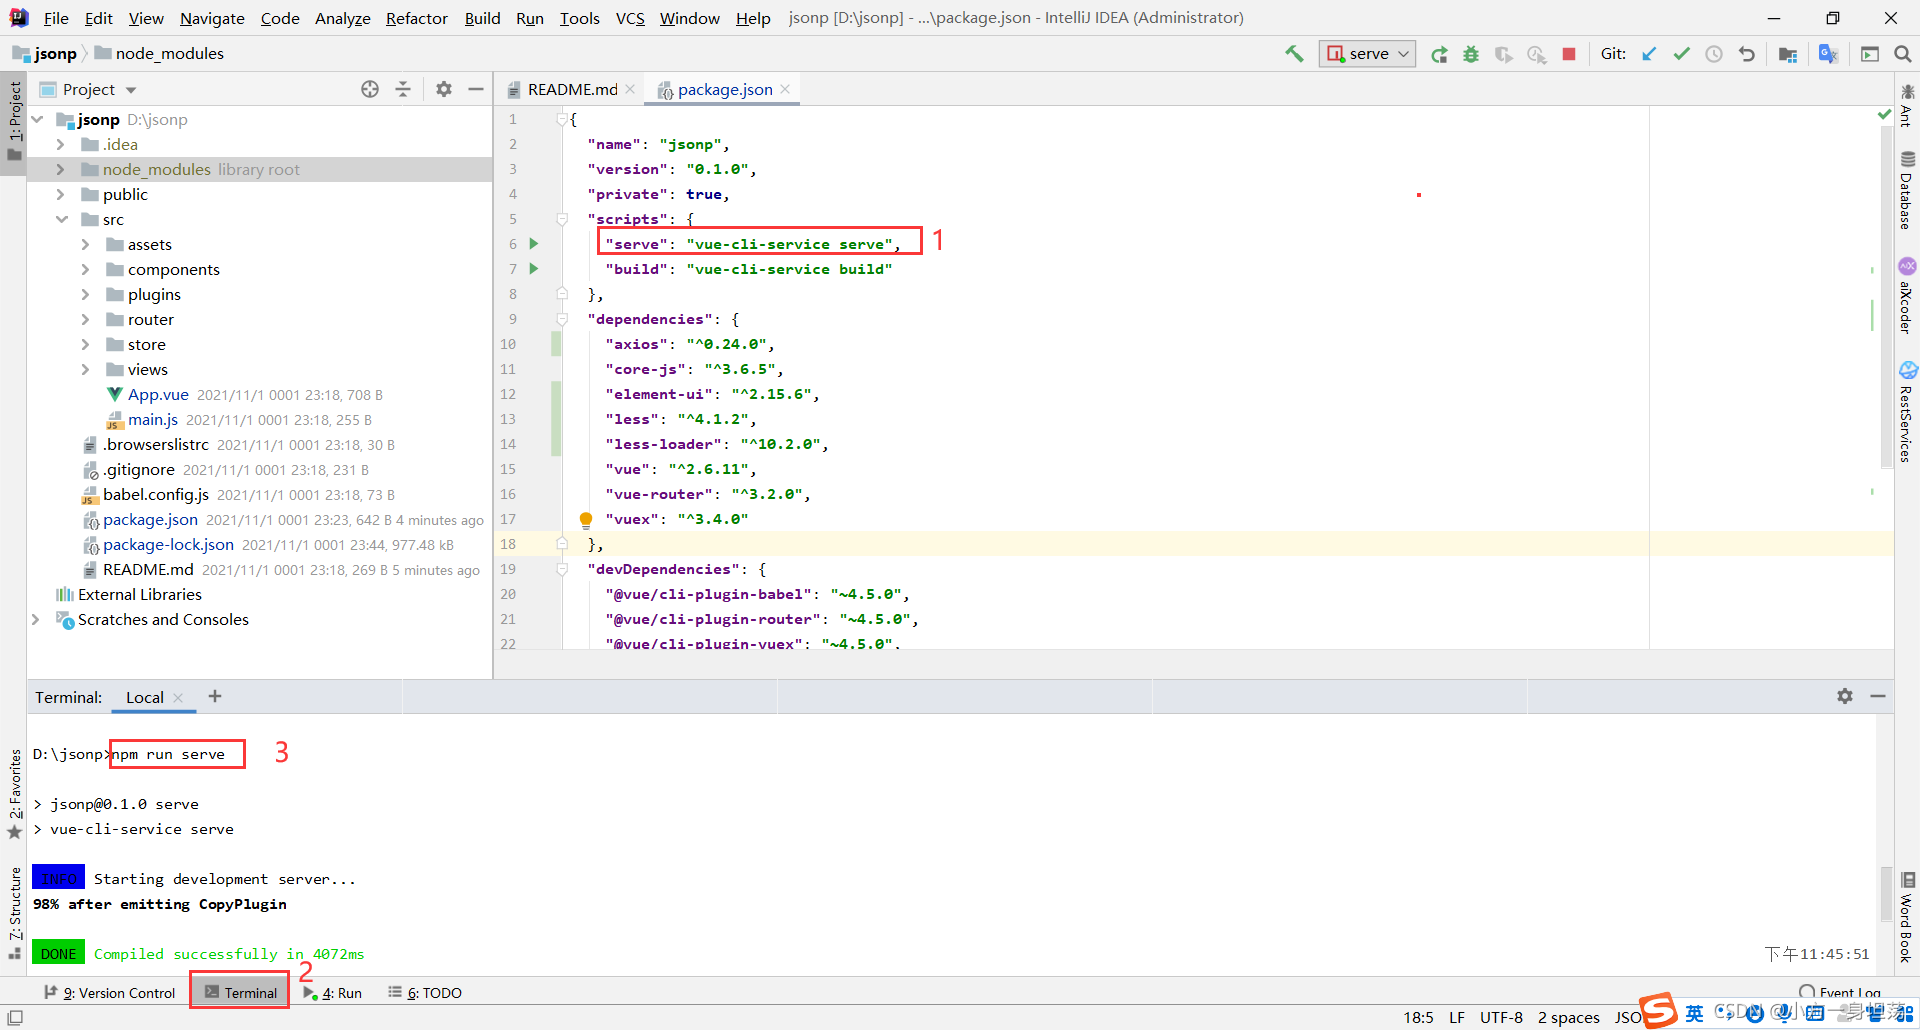The width and height of the screenshot is (1920, 1030).
Task: Show Git history clock icon
Action: (x=1714, y=54)
